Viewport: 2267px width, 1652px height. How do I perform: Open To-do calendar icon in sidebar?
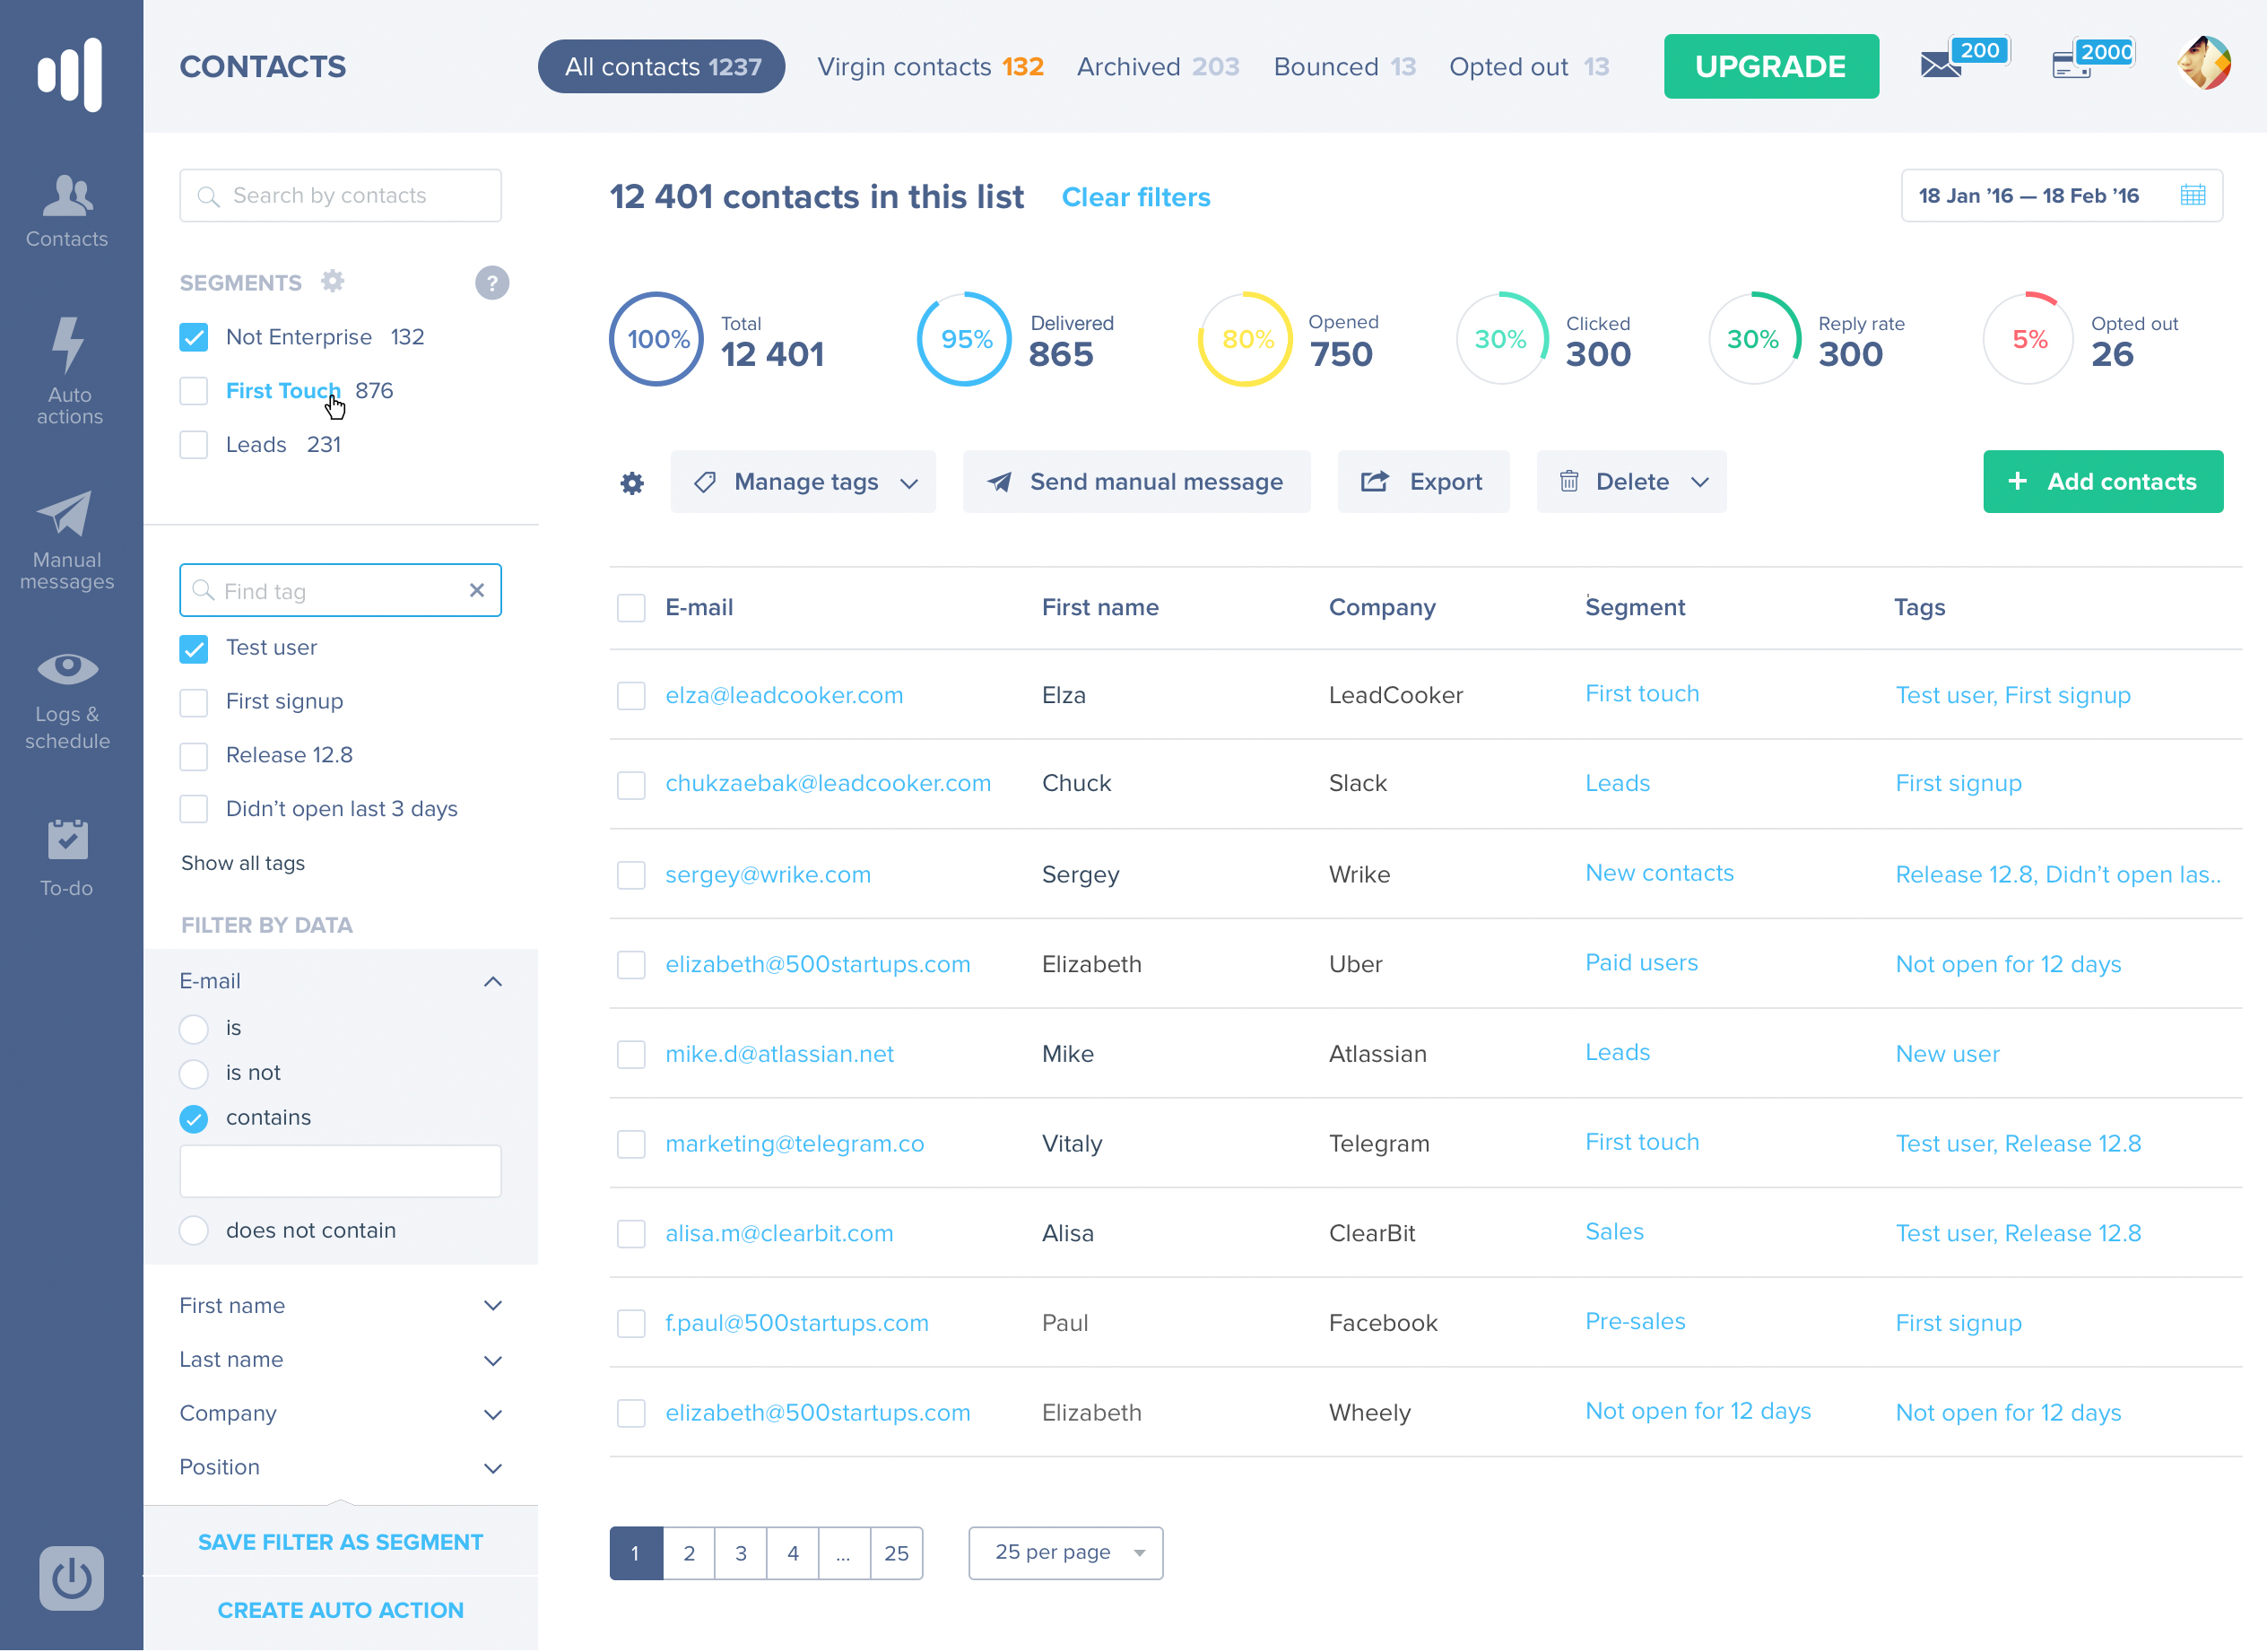tap(67, 841)
